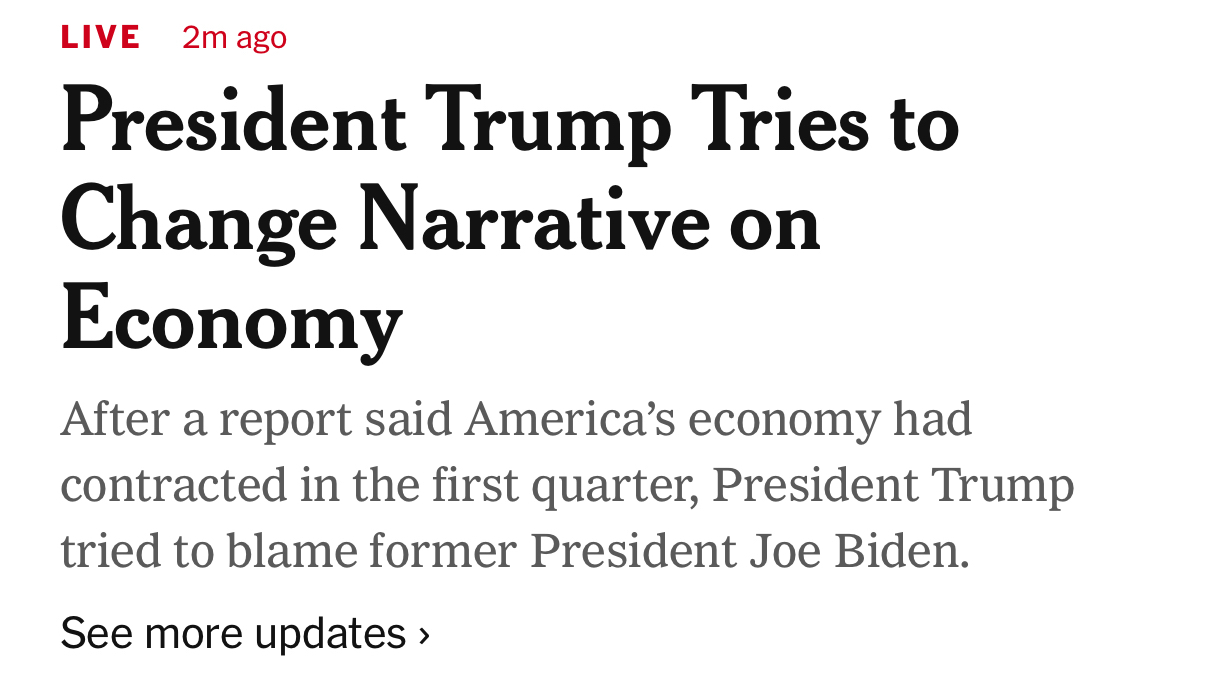Click the word "contracted" in the summary
Image resolution: width=1206 pixels, height=684 pixels.
tap(171, 486)
